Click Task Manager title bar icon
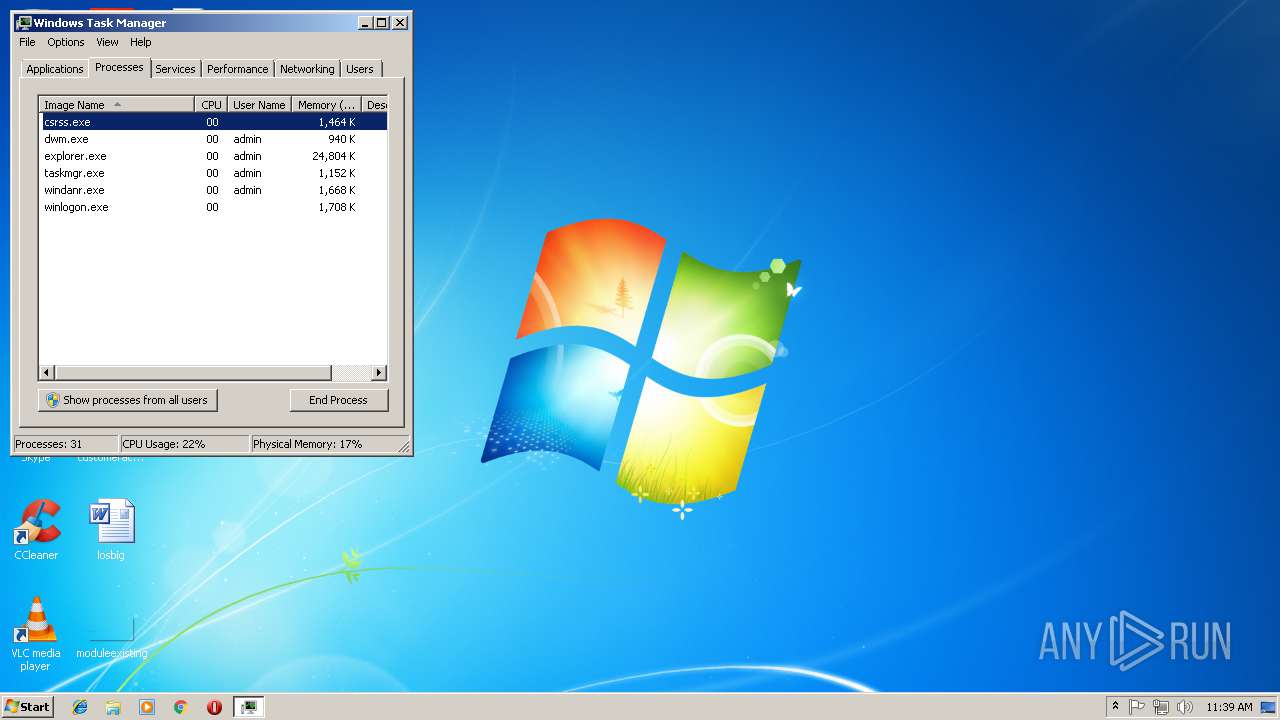The height and width of the screenshot is (720, 1280). [x=24, y=22]
